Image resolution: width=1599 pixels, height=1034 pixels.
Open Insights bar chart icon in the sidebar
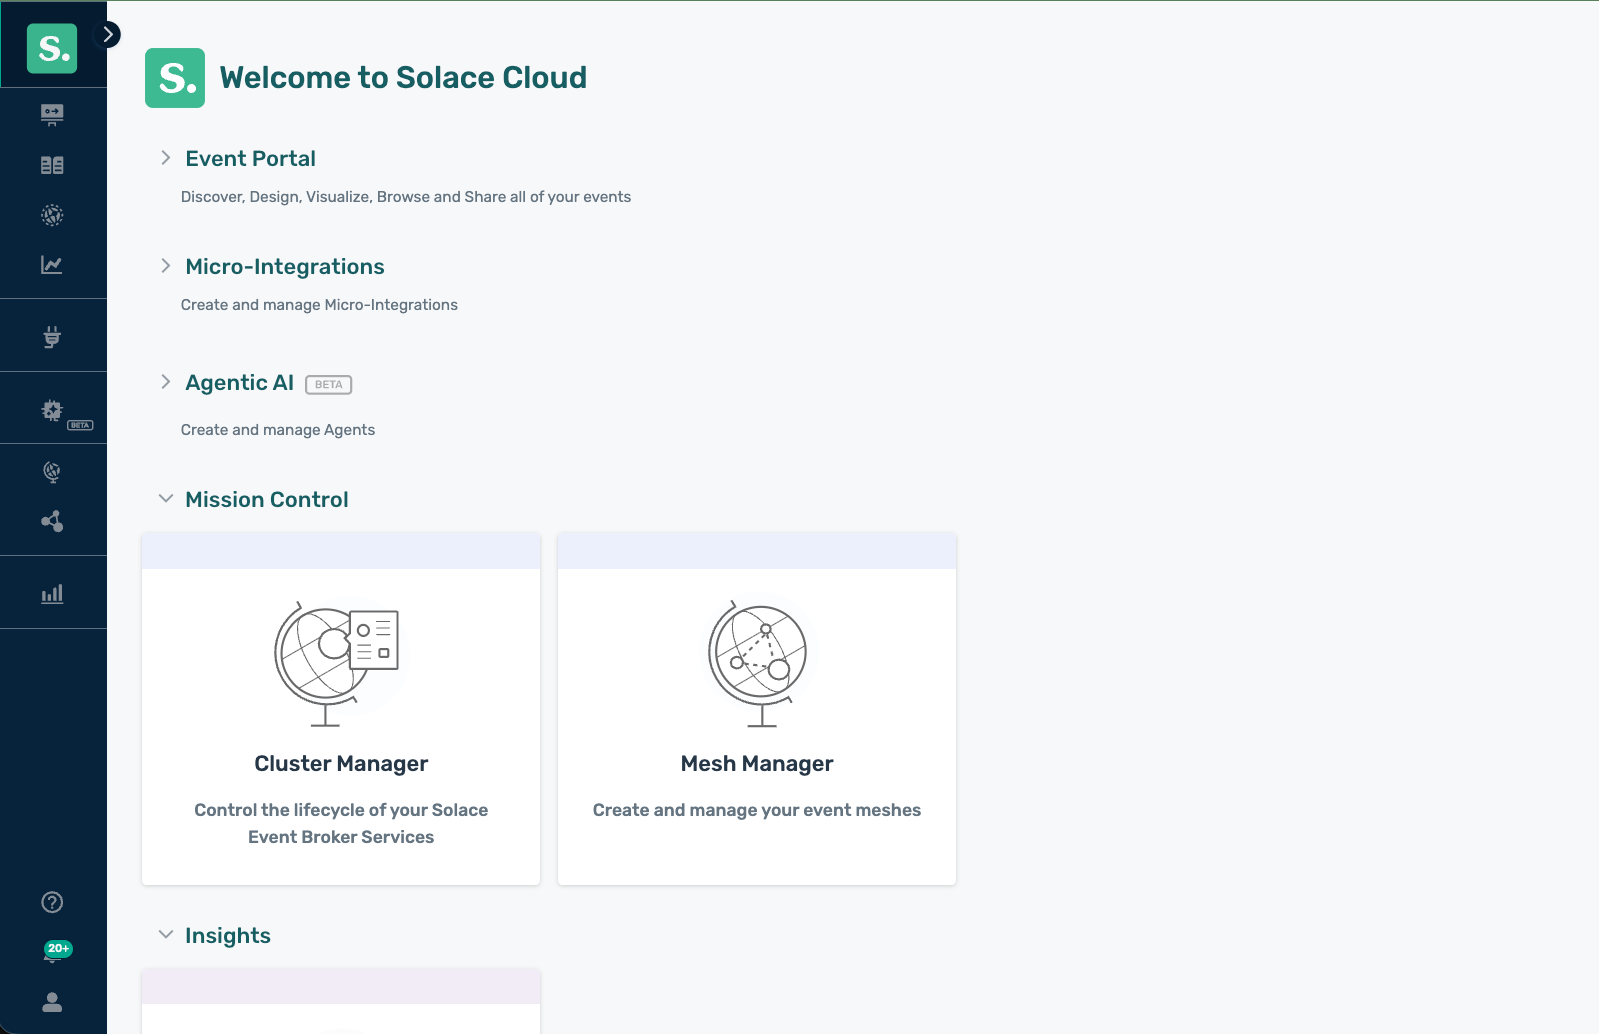click(52, 594)
